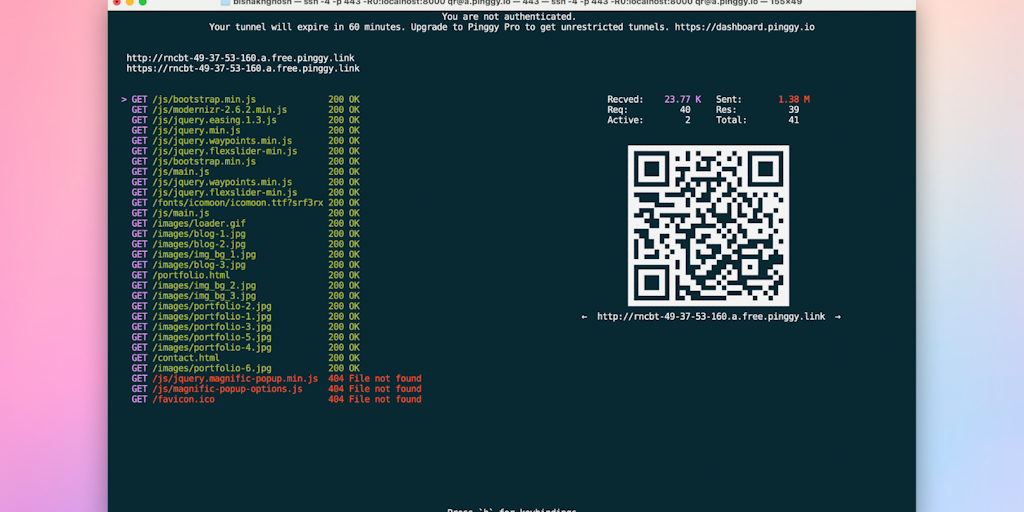Open the http rncbt pinggy.link URL
The width and height of the screenshot is (1024, 512).
[240, 58]
